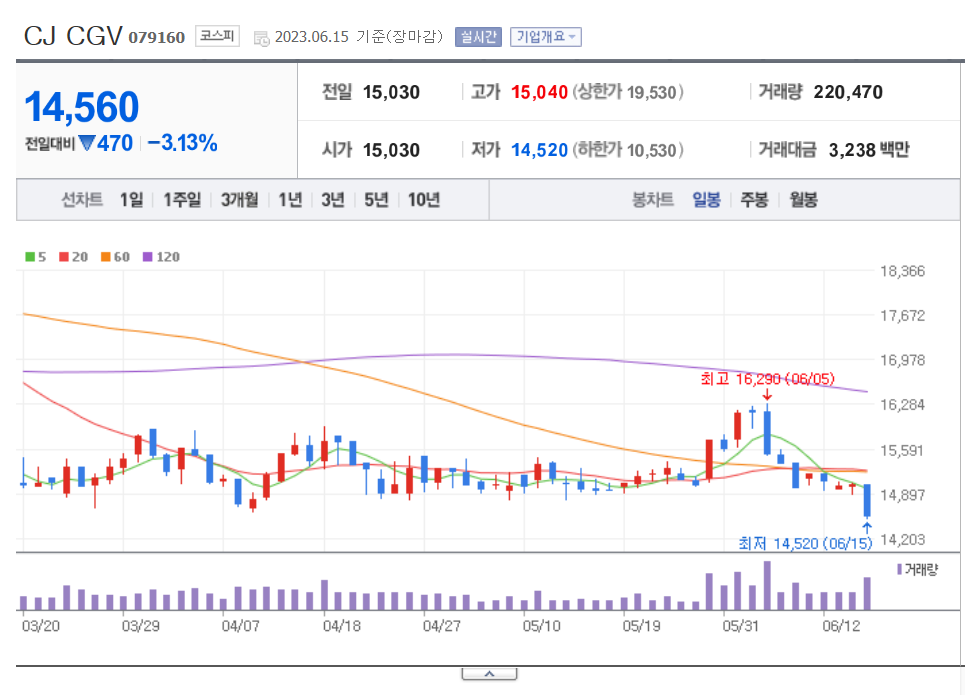Viewport: 965px width, 695px height.
Task: Click the 04/27 date axis label
Action: tap(441, 626)
